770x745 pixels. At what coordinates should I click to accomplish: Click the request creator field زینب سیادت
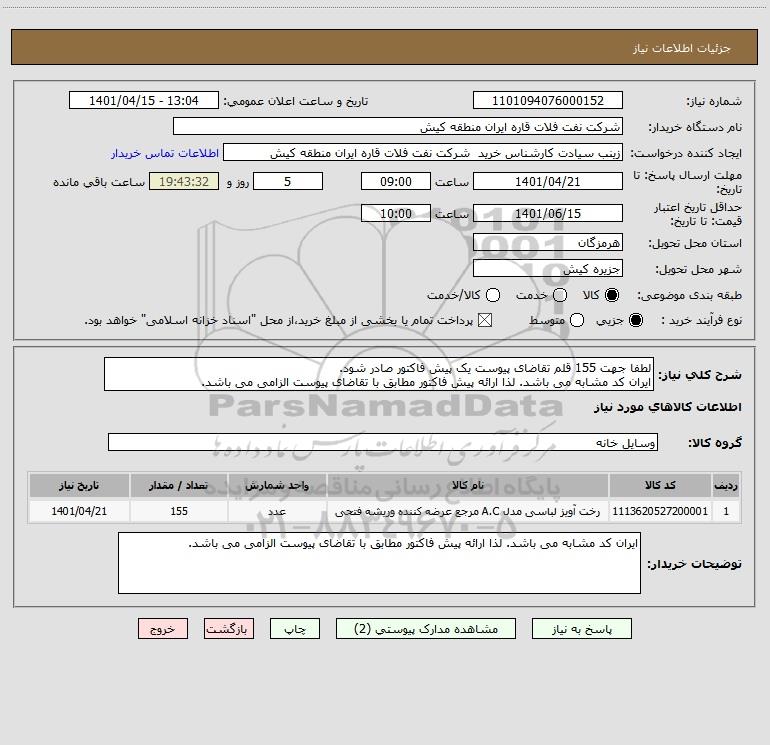[423, 152]
